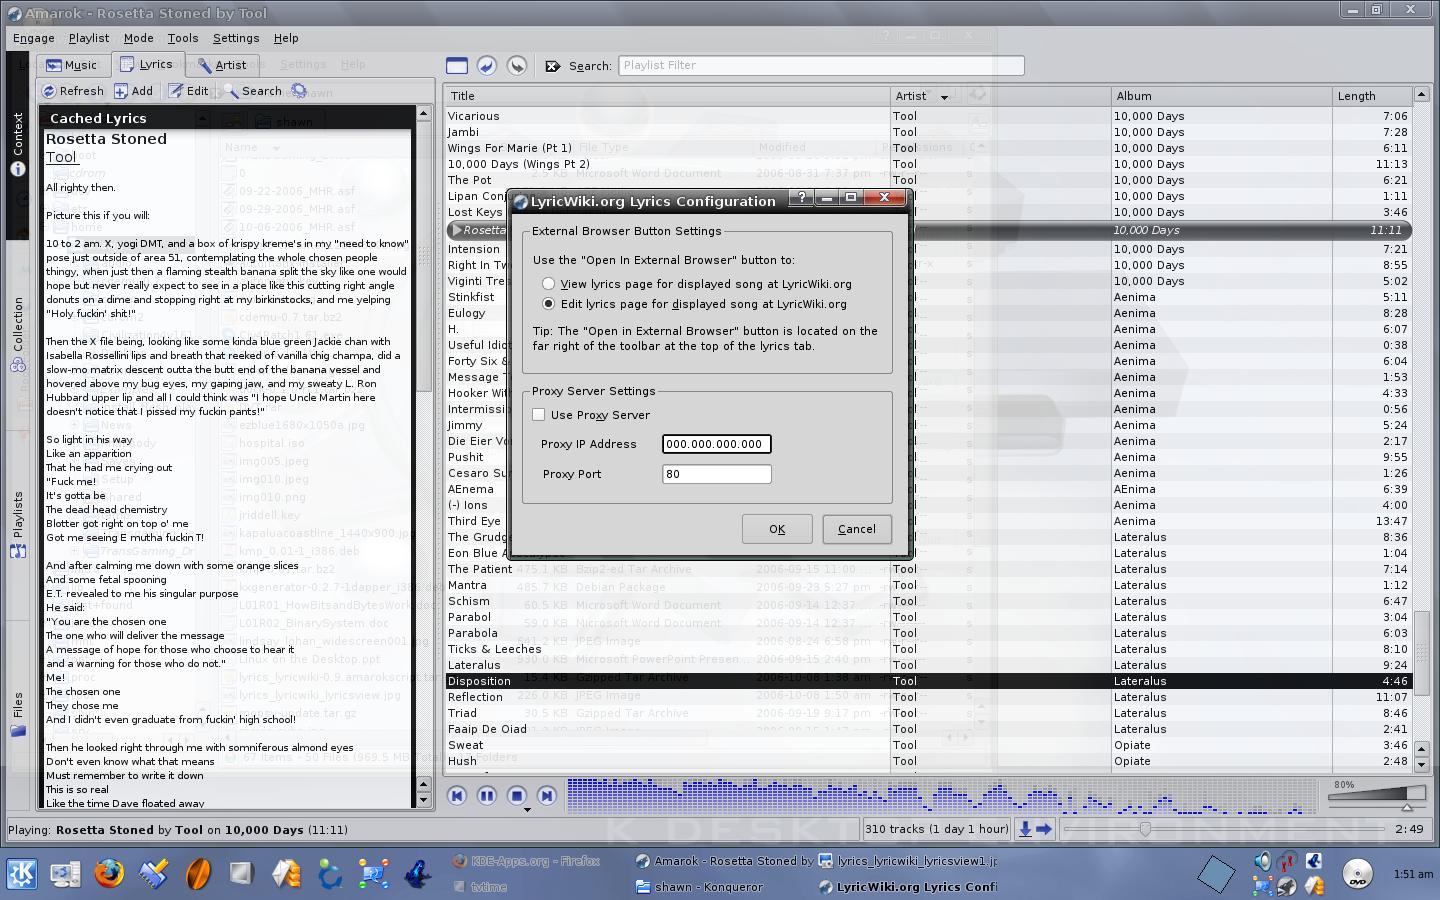
Task: Launch Firefox from the panel
Action: [109, 874]
